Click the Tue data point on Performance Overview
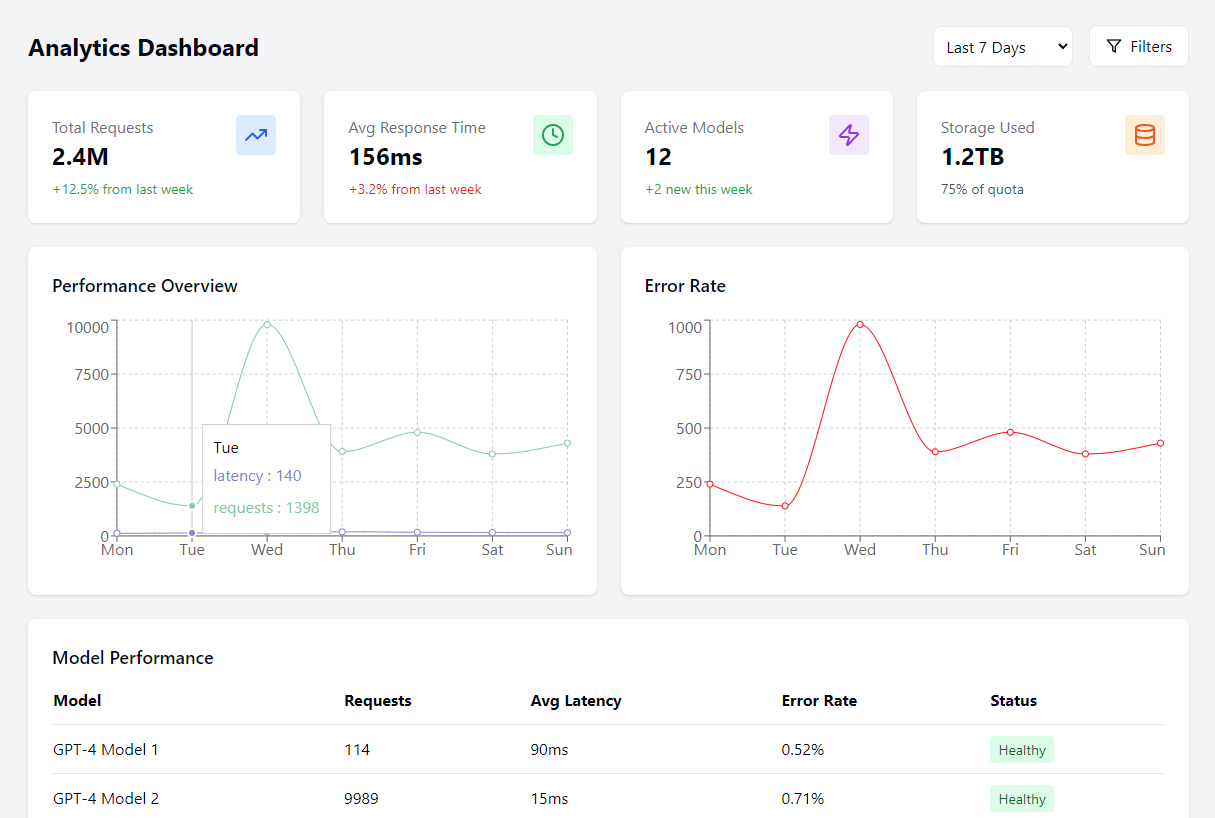 point(191,506)
